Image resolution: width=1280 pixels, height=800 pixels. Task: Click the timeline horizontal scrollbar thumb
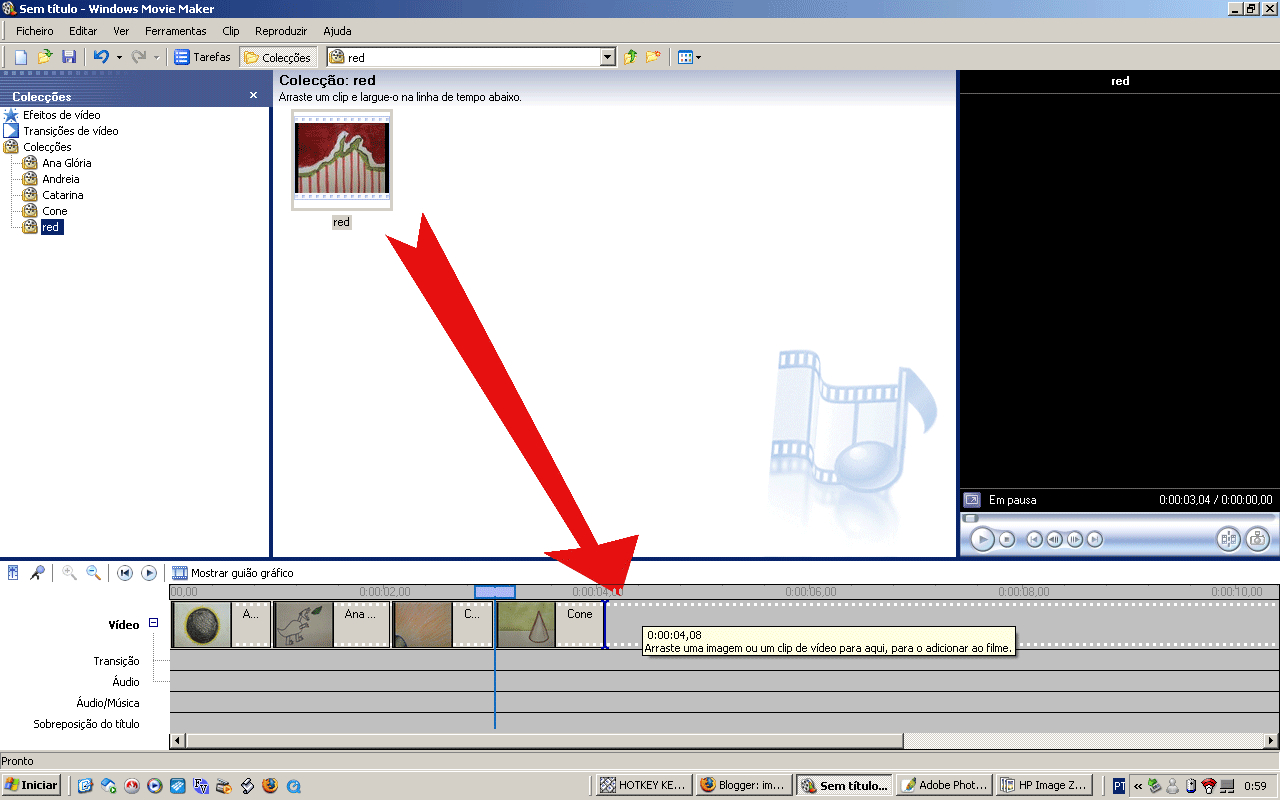[544, 741]
